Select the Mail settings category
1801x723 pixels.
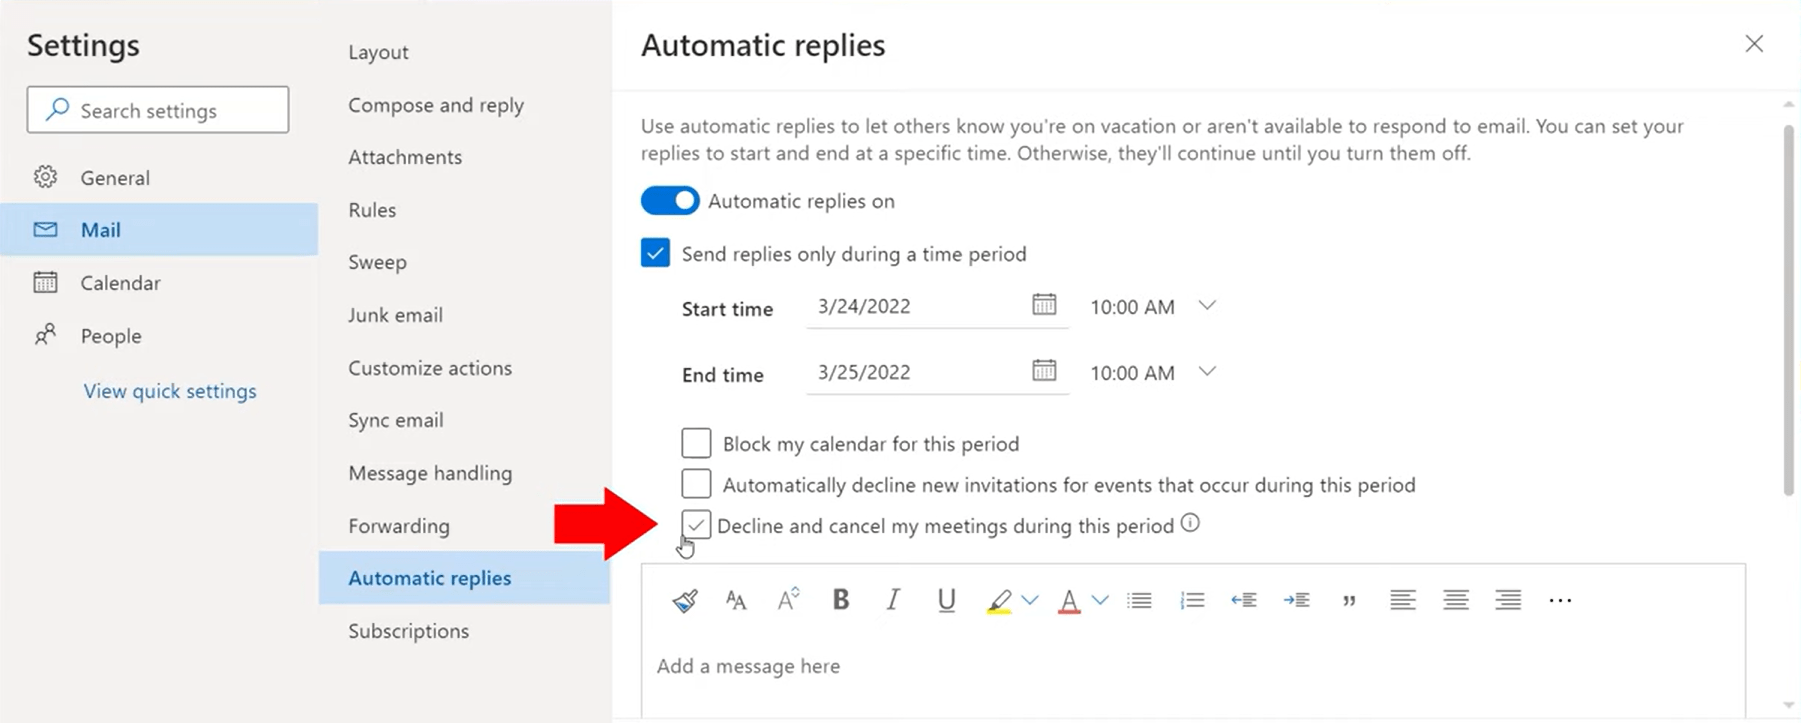point(160,229)
